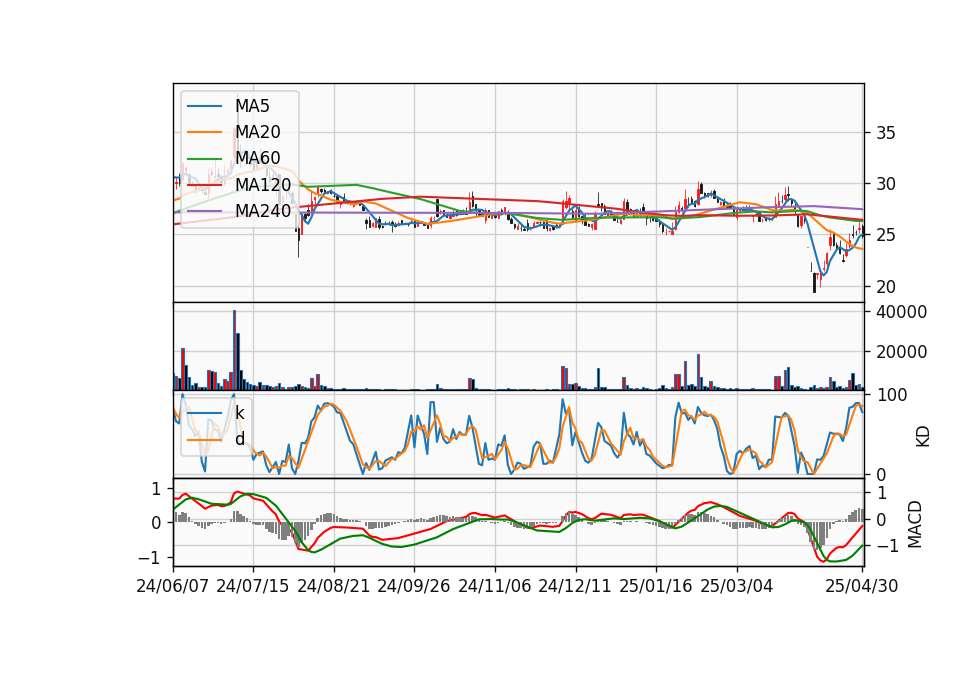
Task: Click the blue MA5 line swatch in legend
Action: (x=205, y=106)
